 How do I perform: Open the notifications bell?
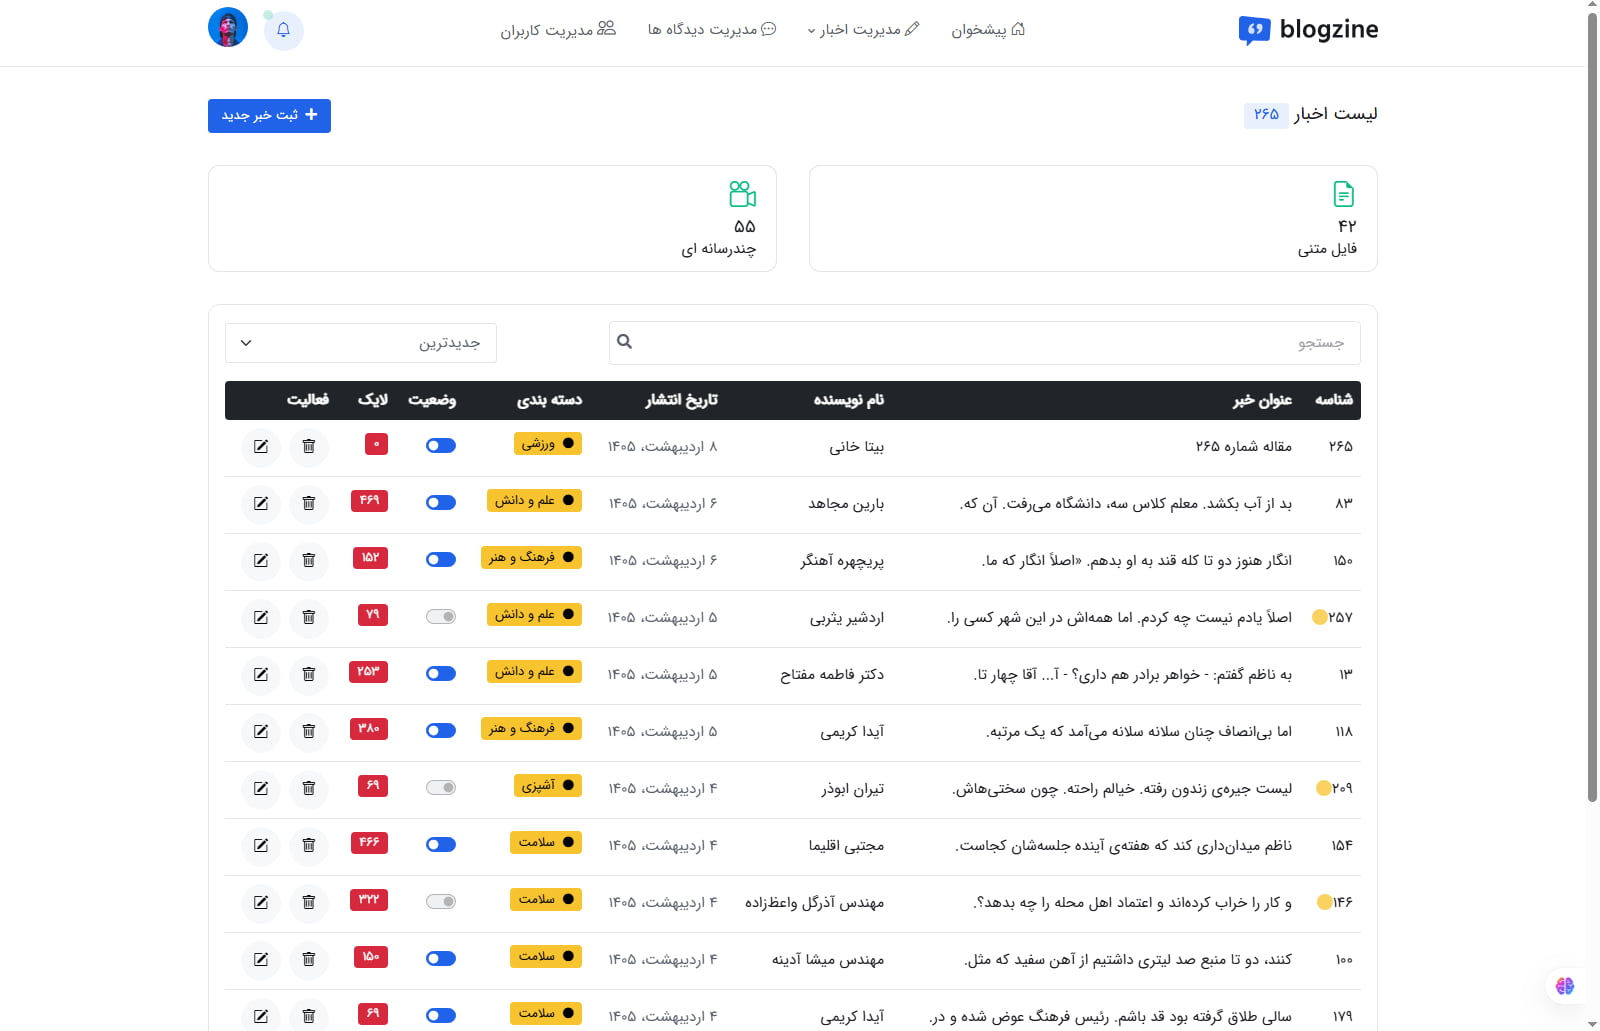point(283,30)
